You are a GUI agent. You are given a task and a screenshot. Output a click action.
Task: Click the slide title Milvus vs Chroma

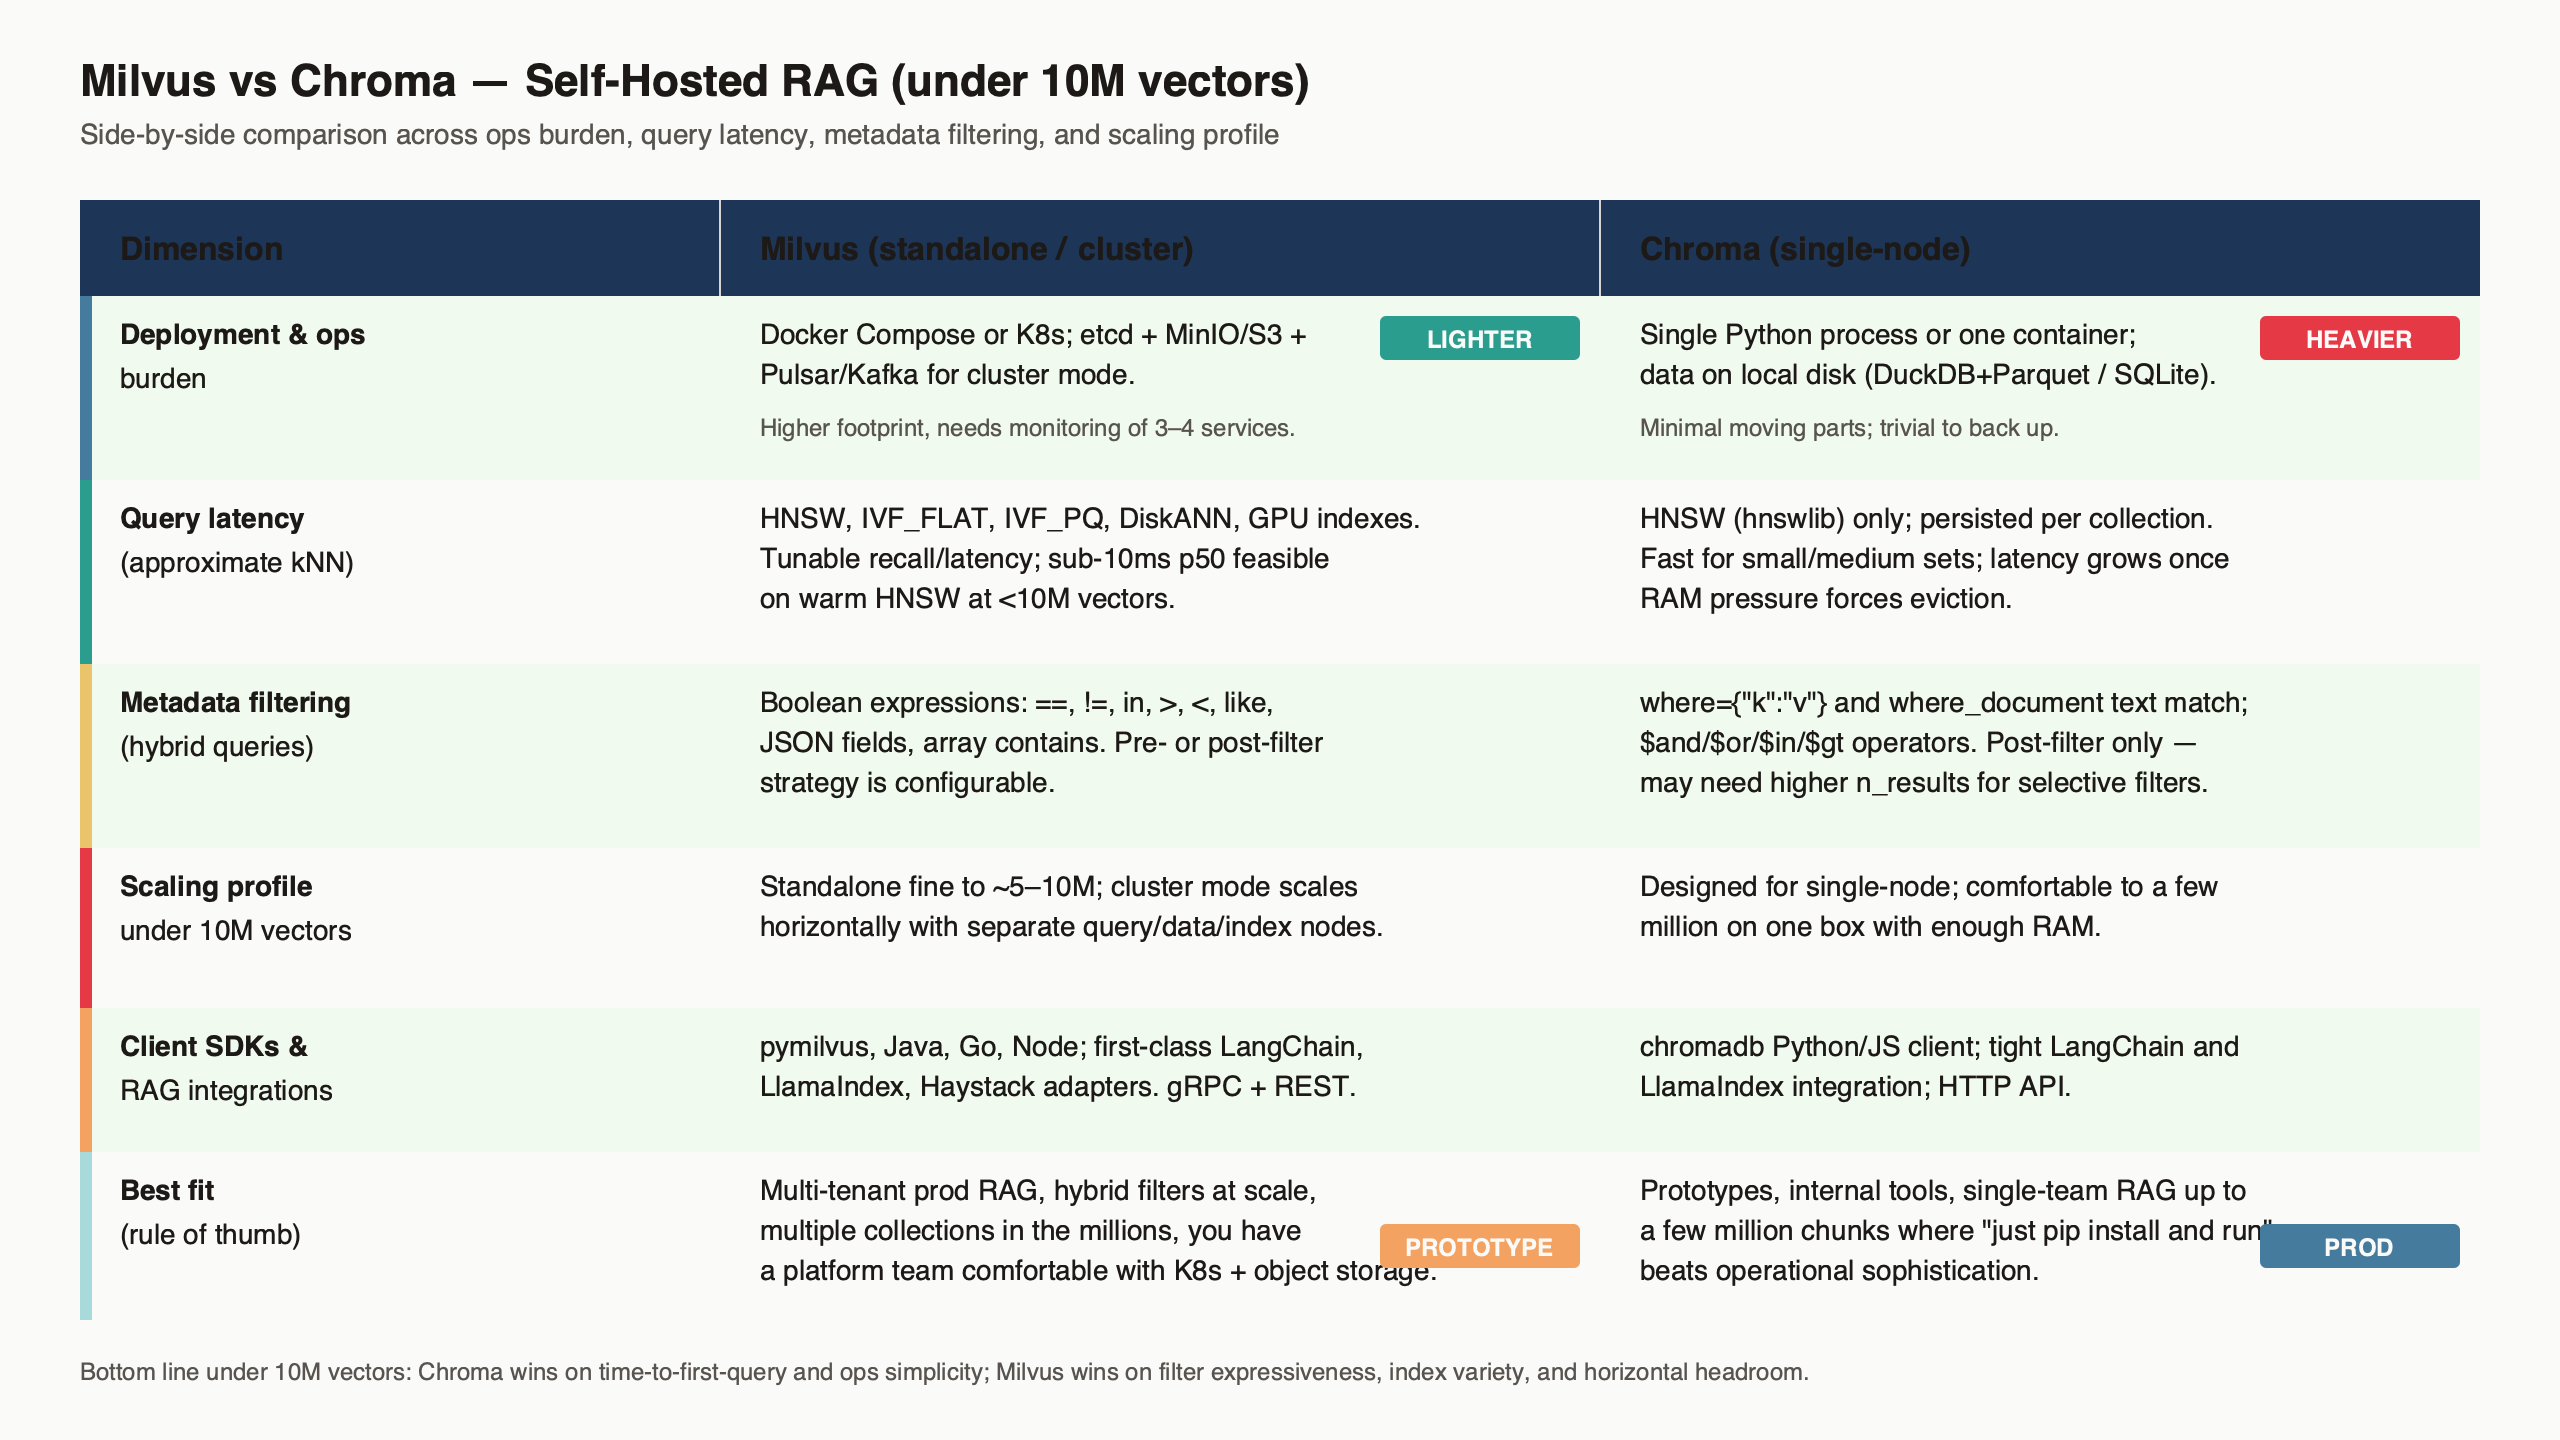point(694,81)
